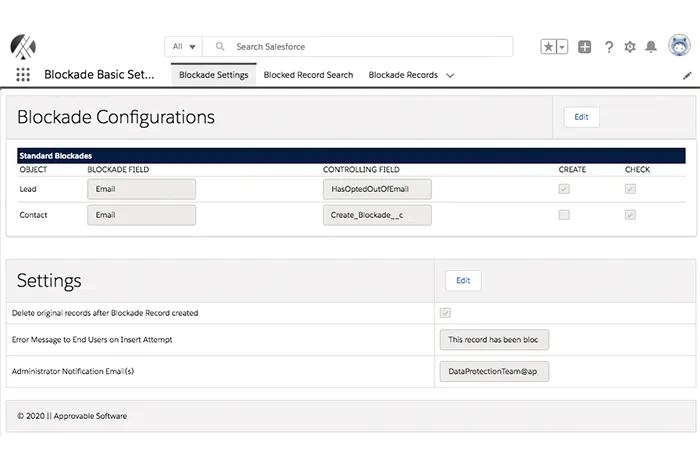Click Error Message to End Users label
This screenshot has width=700, height=467.
[x=92, y=340]
